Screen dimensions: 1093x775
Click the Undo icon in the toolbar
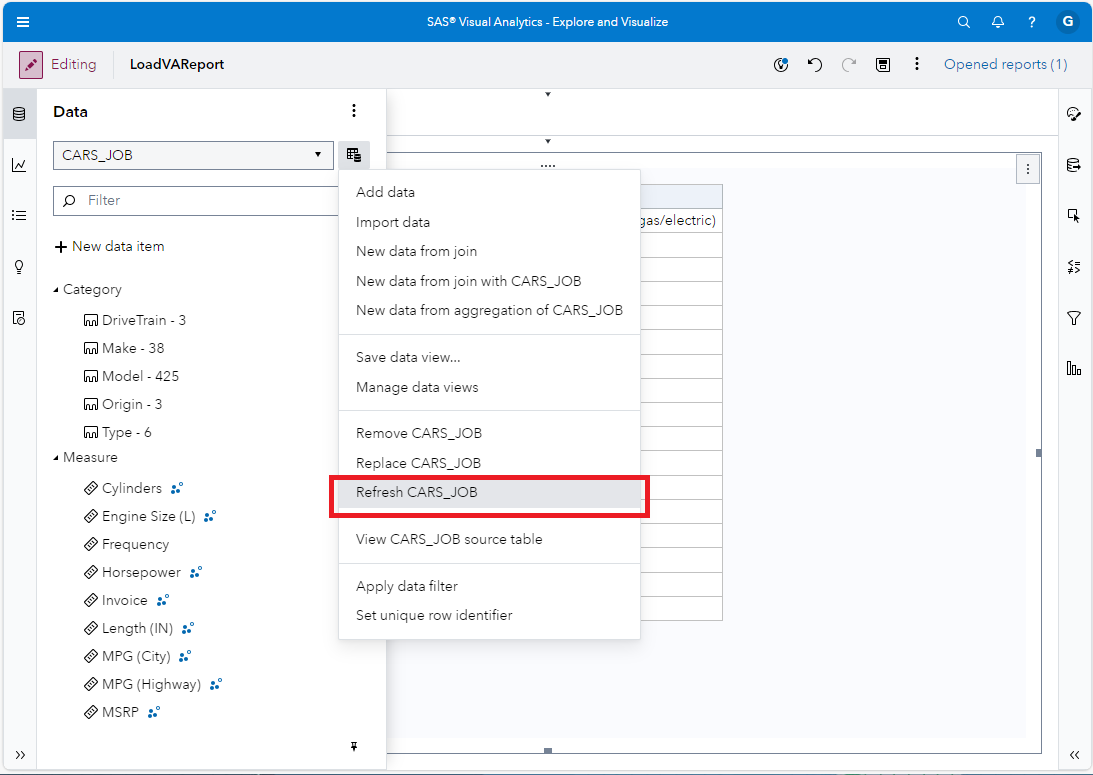815,64
